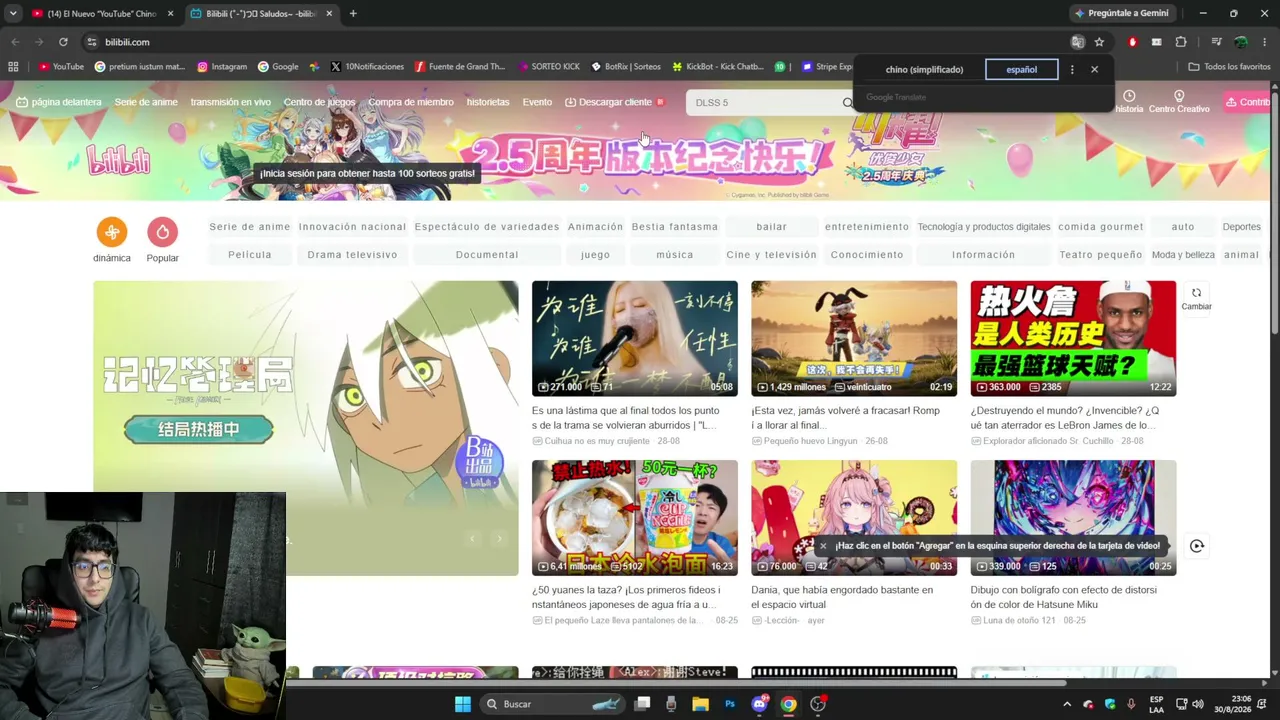Open Photoshop from the taskbar
This screenshot has height=720, width=1280.
[730, 704]
